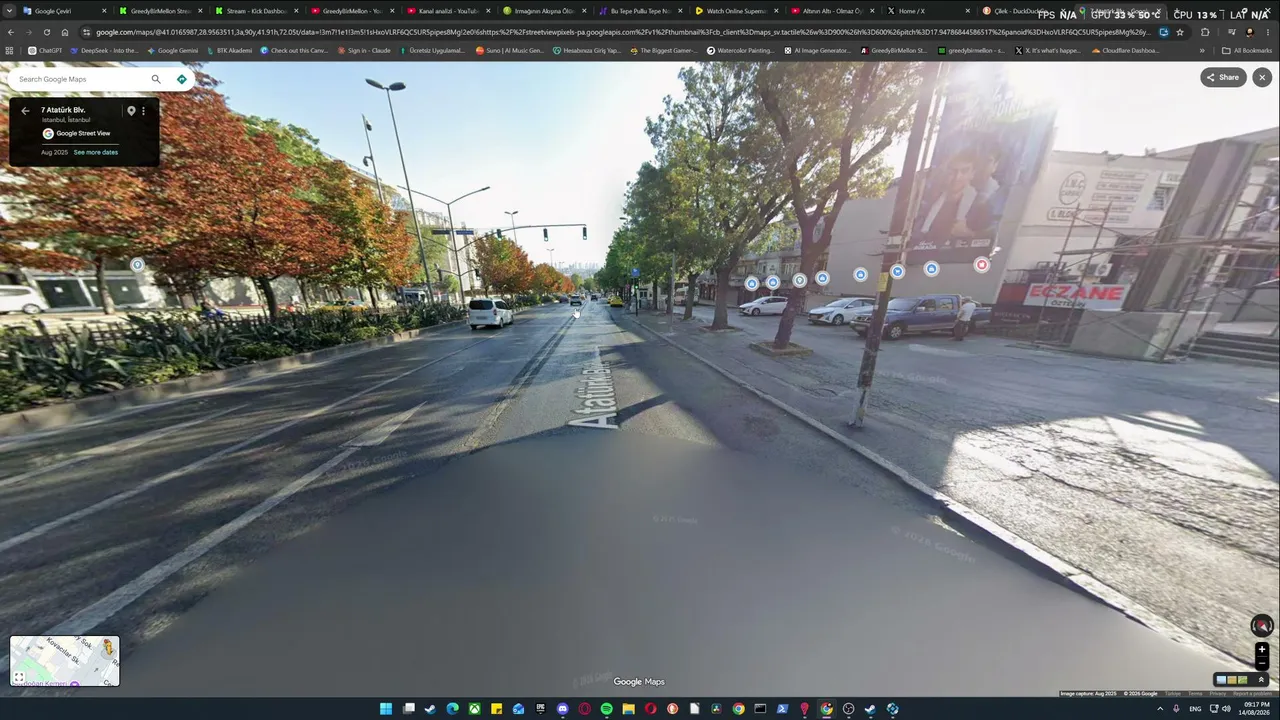Click the expand icon on the minimap

coord(19,677)
